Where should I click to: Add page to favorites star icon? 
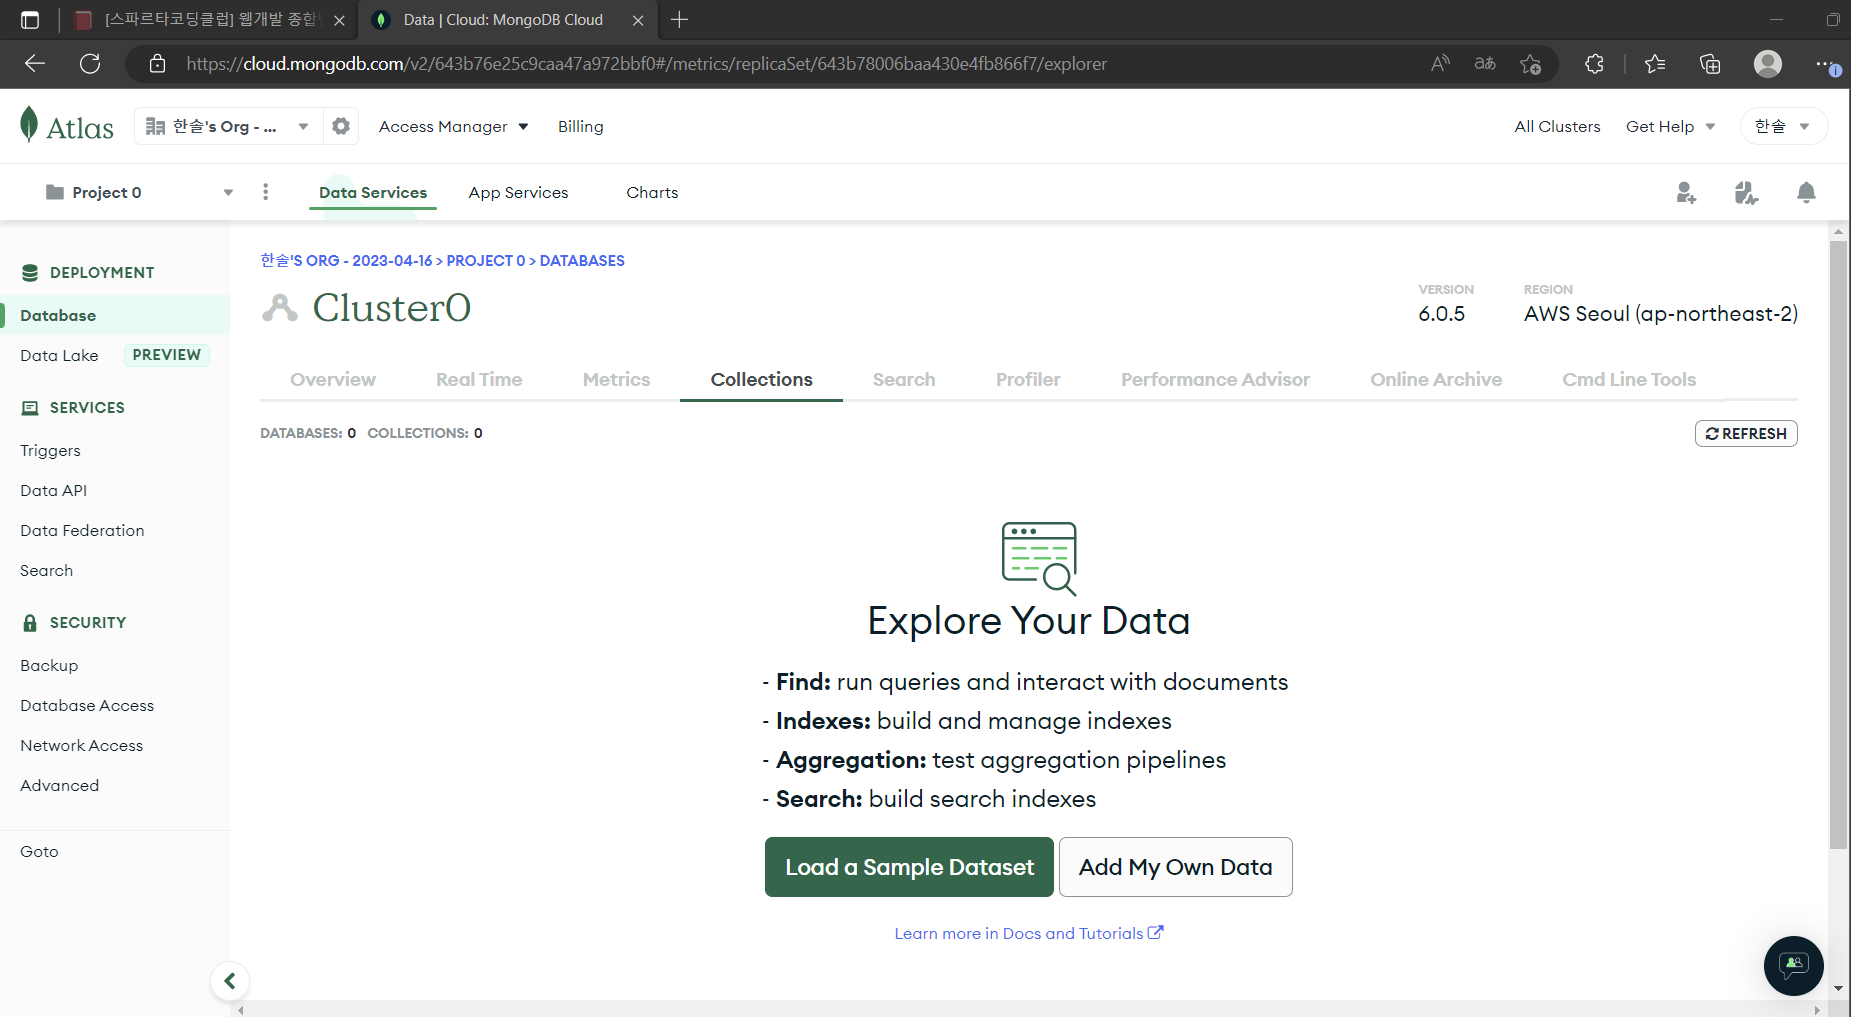[1530, 64]
